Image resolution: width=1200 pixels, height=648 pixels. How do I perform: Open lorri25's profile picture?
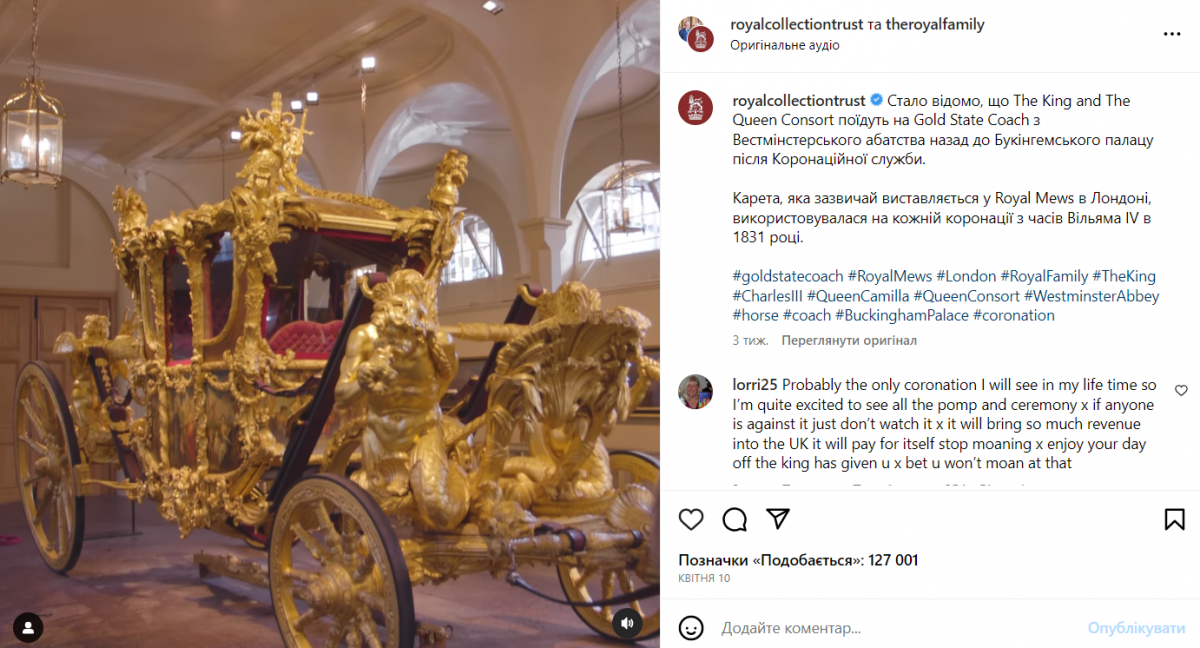(695, 392)
